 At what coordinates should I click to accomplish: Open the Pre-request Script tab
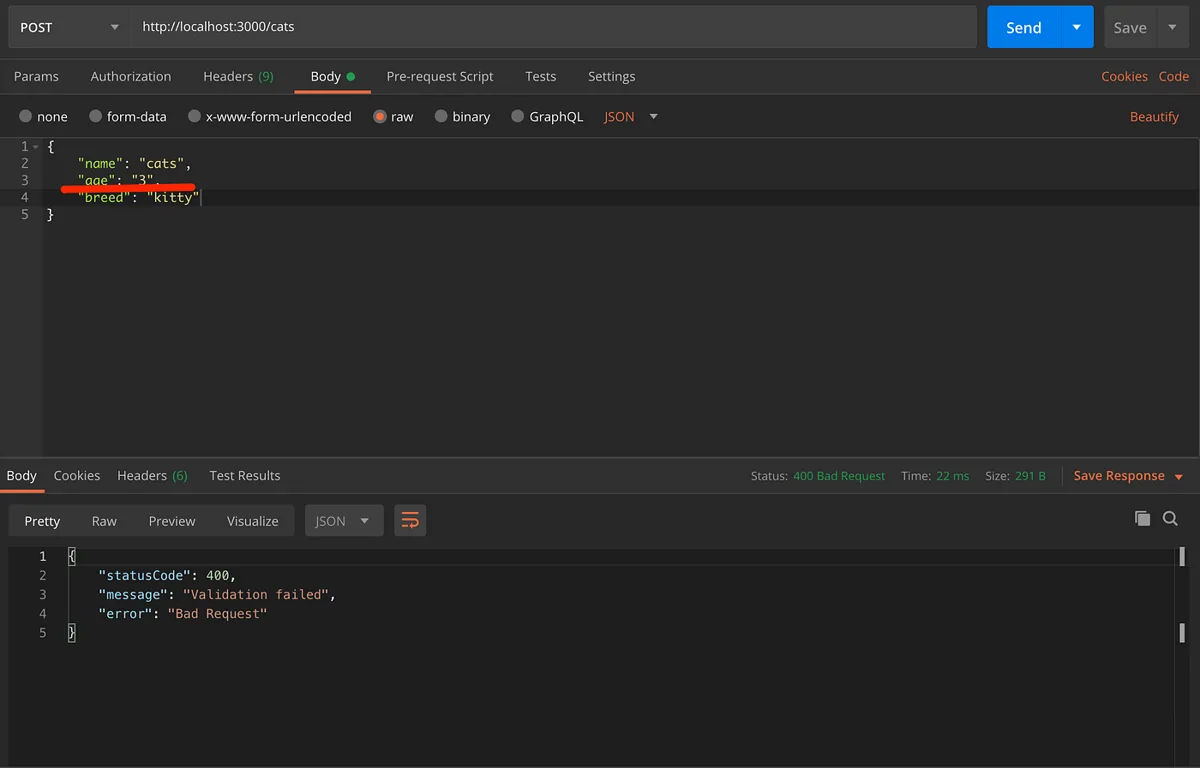tap(440, 76)
